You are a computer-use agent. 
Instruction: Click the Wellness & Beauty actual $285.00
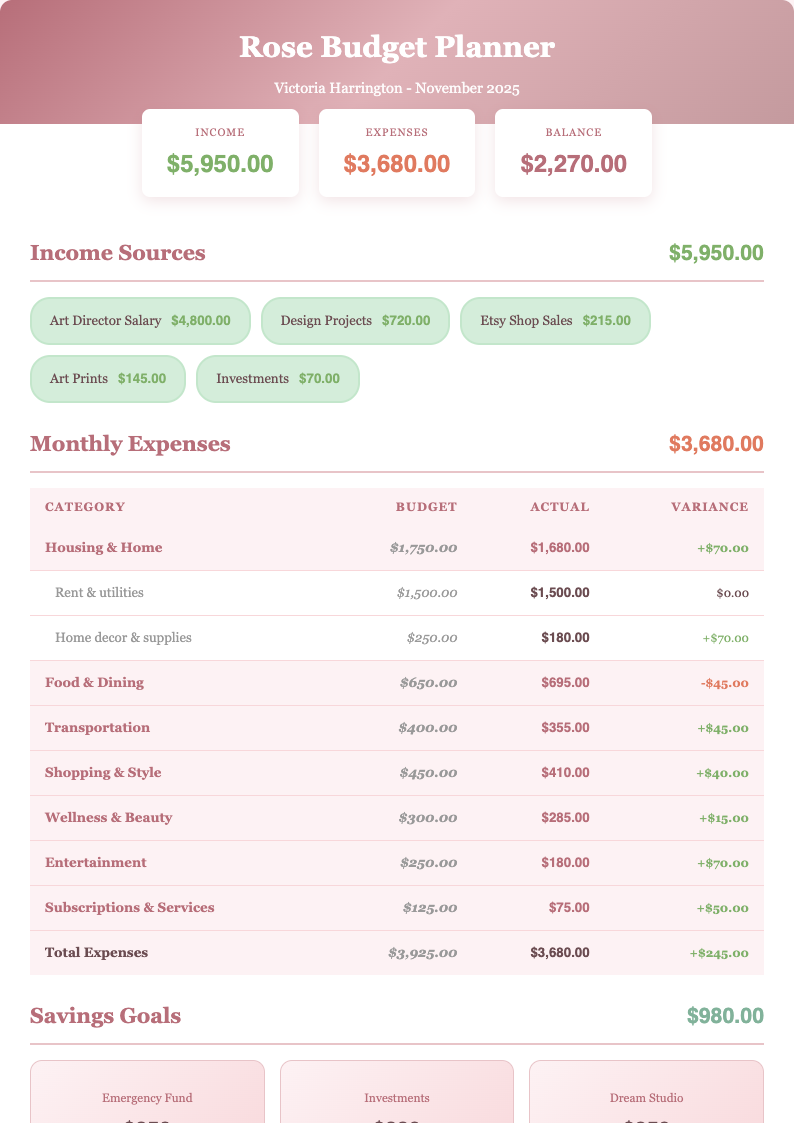(566, 819)
